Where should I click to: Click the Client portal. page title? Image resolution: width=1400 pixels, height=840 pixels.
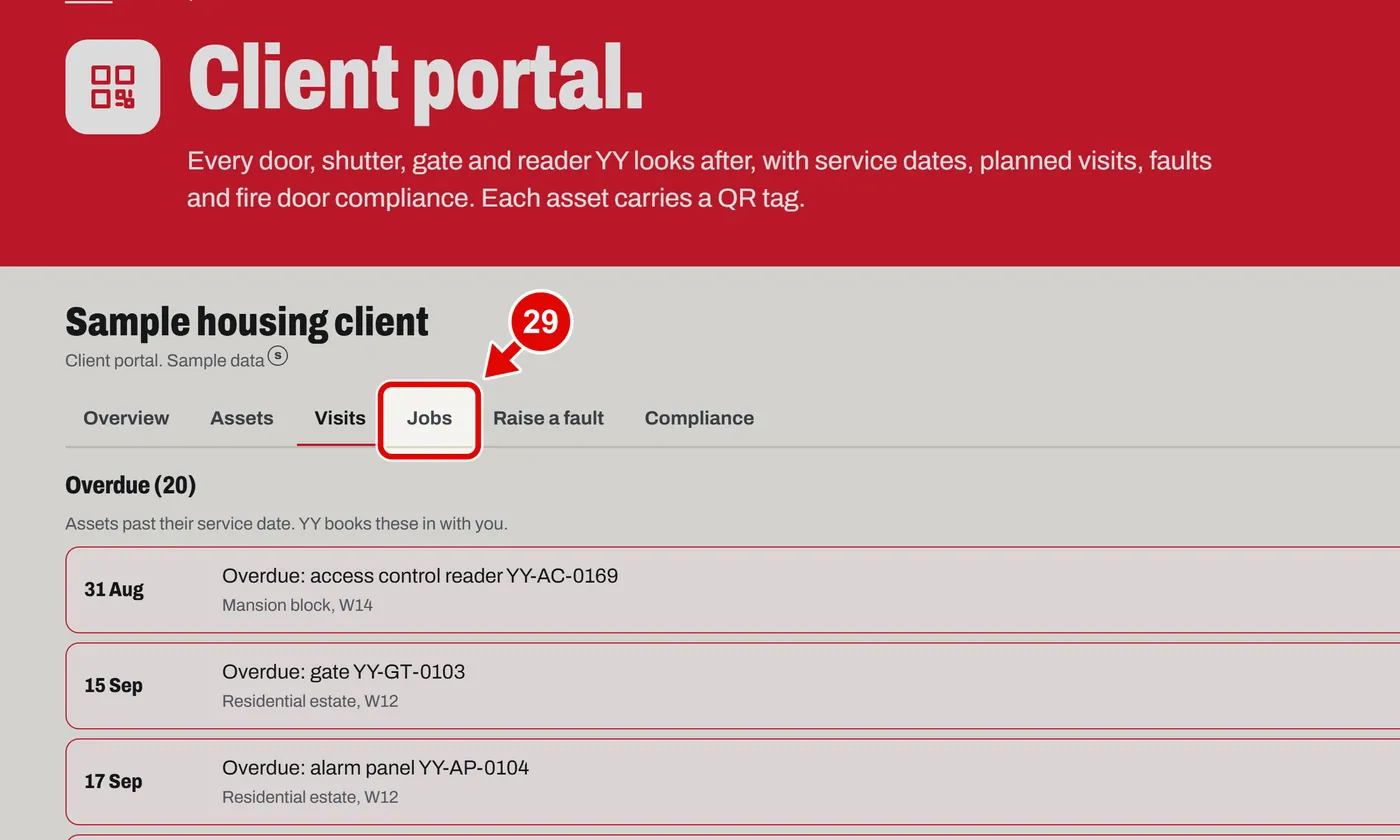pos(415,79)
